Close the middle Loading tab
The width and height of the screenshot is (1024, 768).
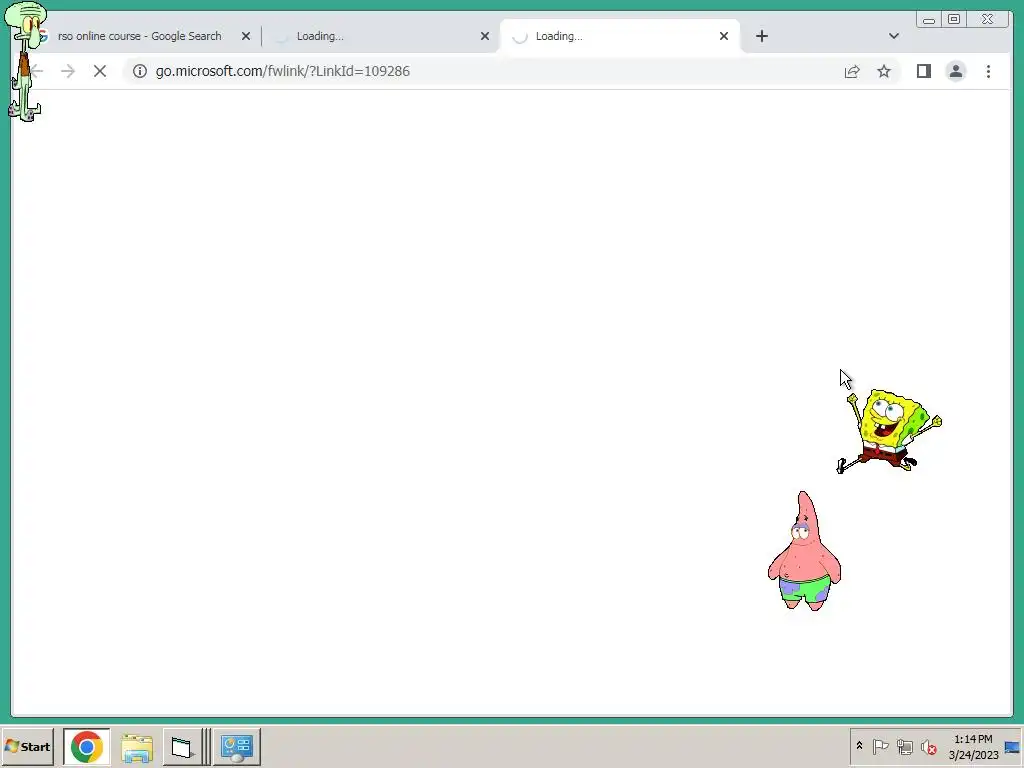coord(485,36)
